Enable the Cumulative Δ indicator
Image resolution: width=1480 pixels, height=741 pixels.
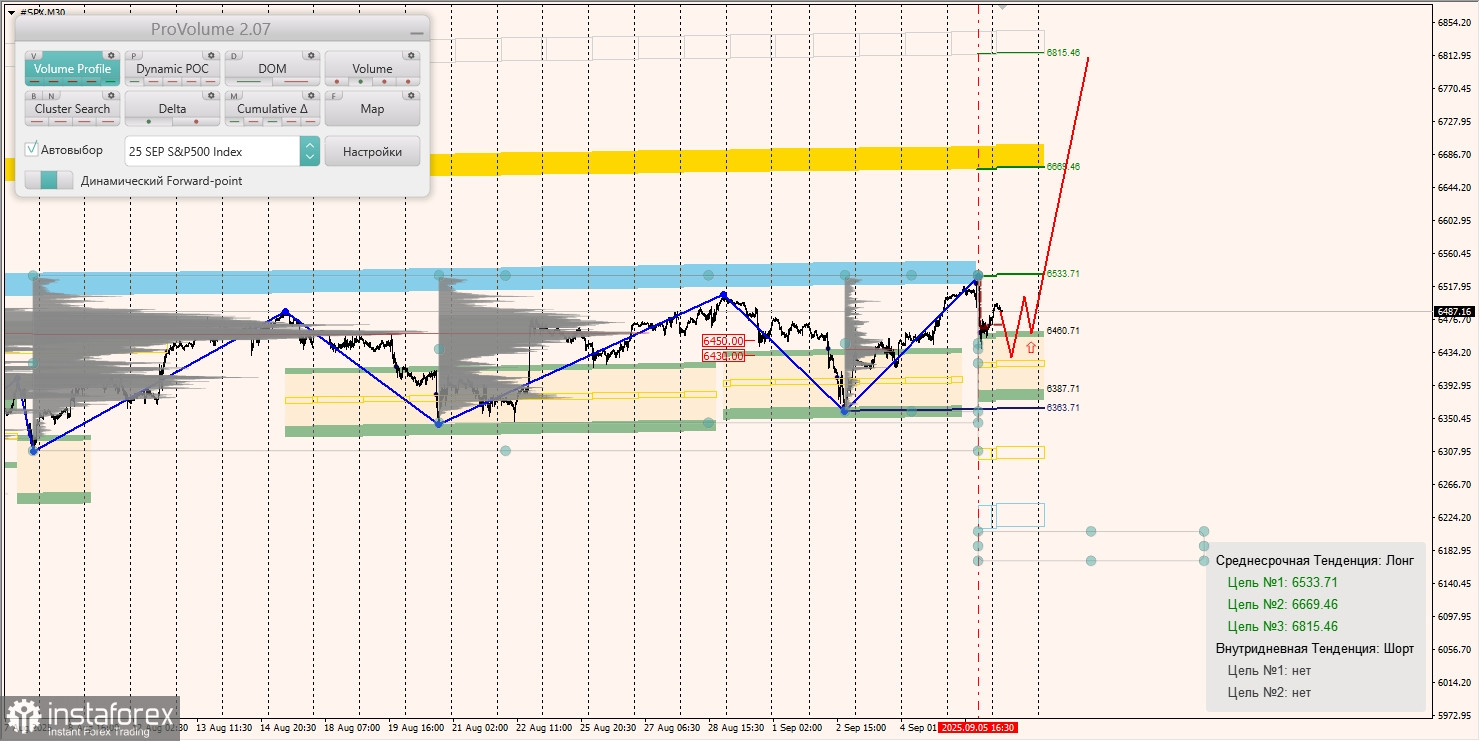272,109
